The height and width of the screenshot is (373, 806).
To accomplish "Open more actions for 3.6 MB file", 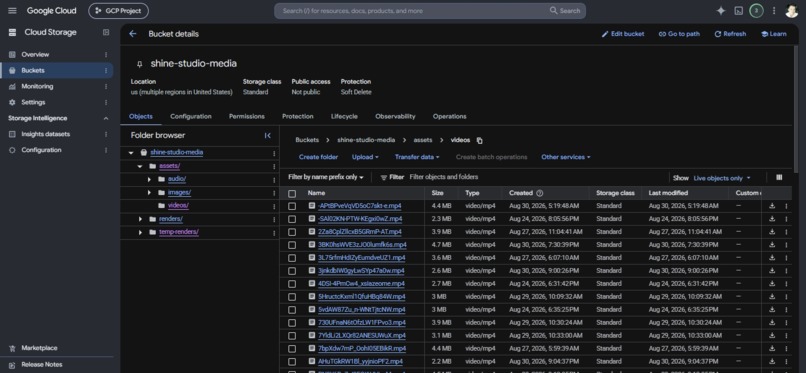I will coord(785,258).
